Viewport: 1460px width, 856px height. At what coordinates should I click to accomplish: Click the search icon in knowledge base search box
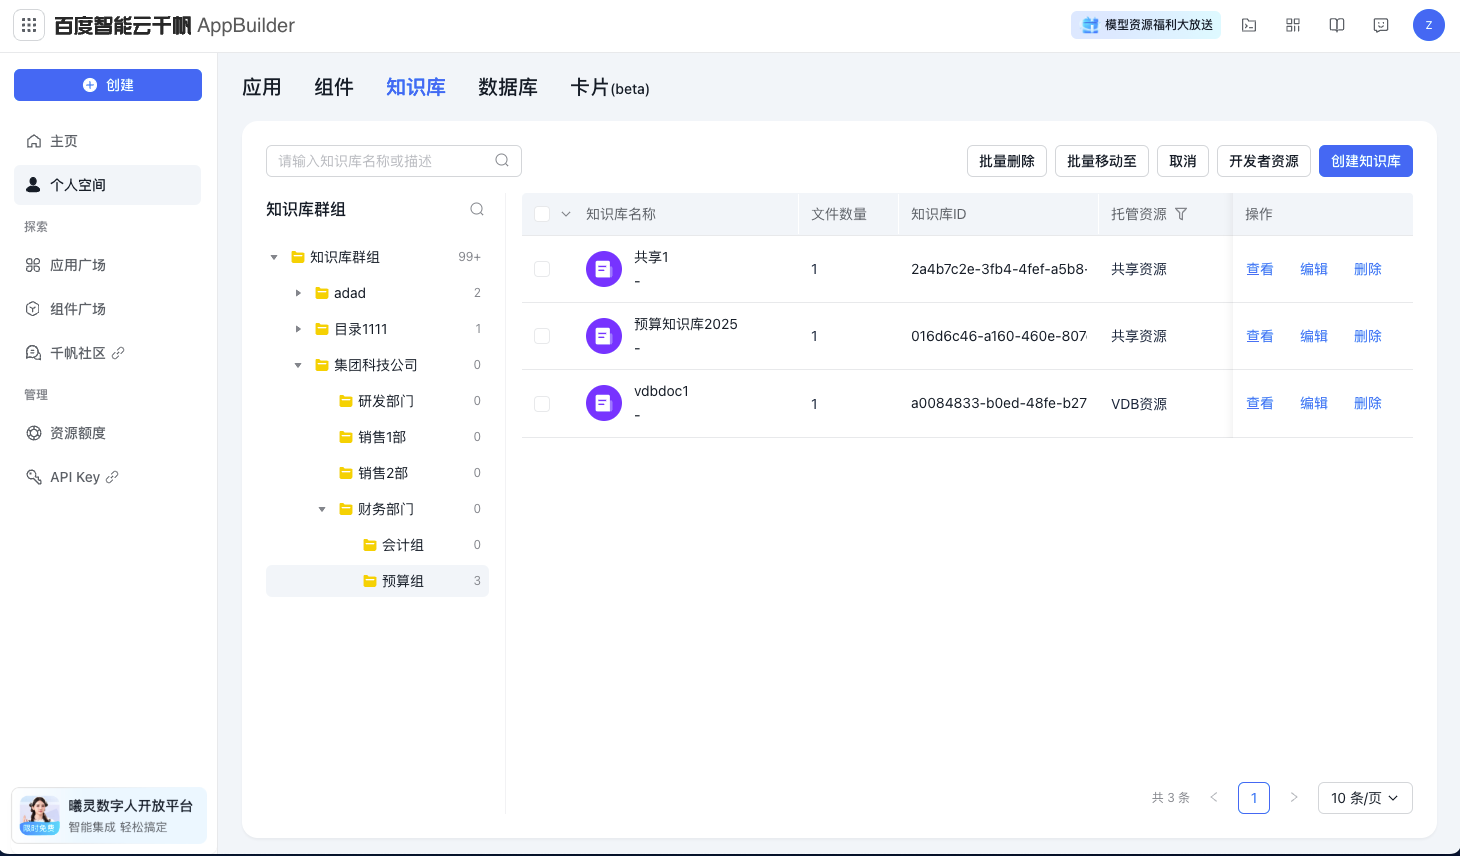click(x=502, y=160)
